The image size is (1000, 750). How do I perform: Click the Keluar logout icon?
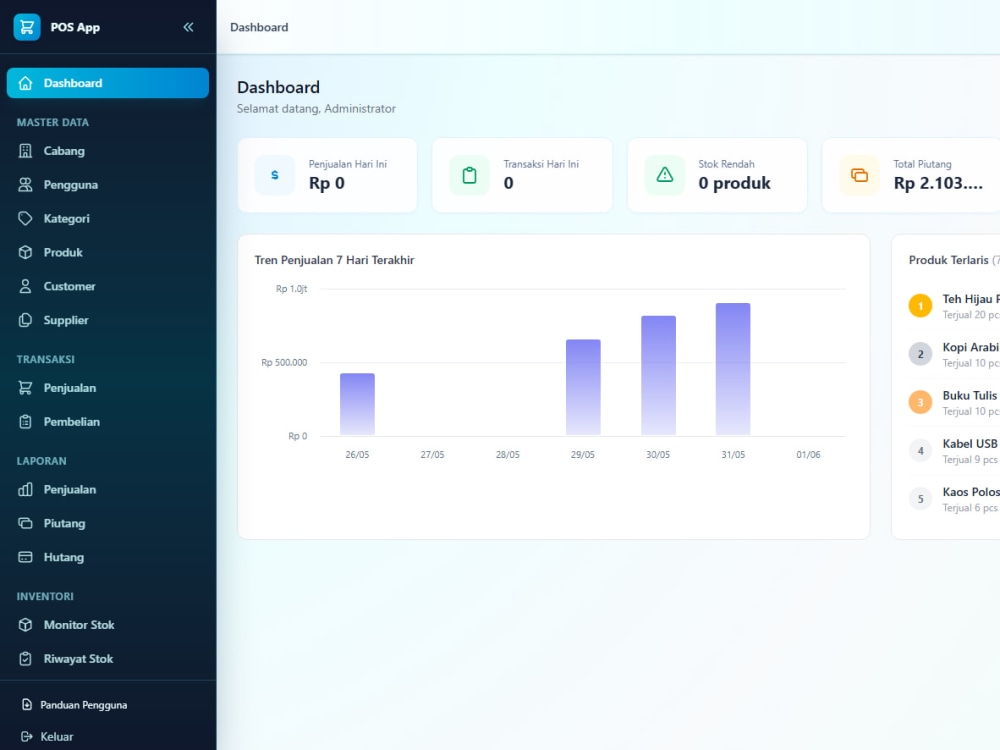click(27, 737)
